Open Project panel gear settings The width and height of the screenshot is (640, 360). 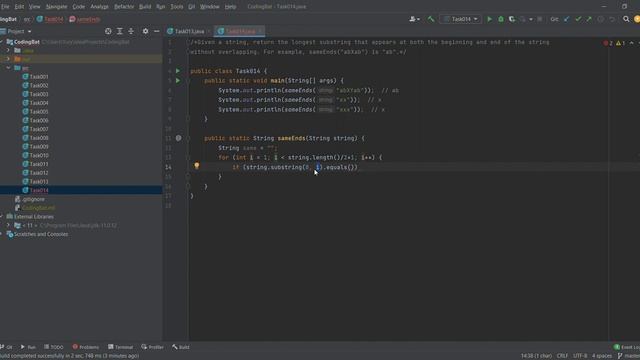pyautogui.click(x=145, y=31)
